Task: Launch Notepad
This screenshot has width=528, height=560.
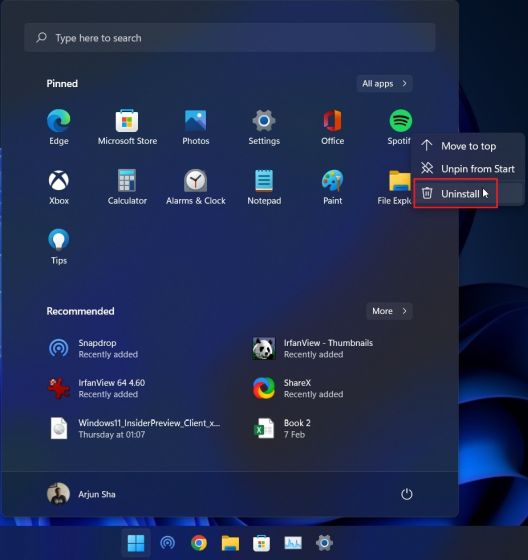Action: click(x=264, y=188)
